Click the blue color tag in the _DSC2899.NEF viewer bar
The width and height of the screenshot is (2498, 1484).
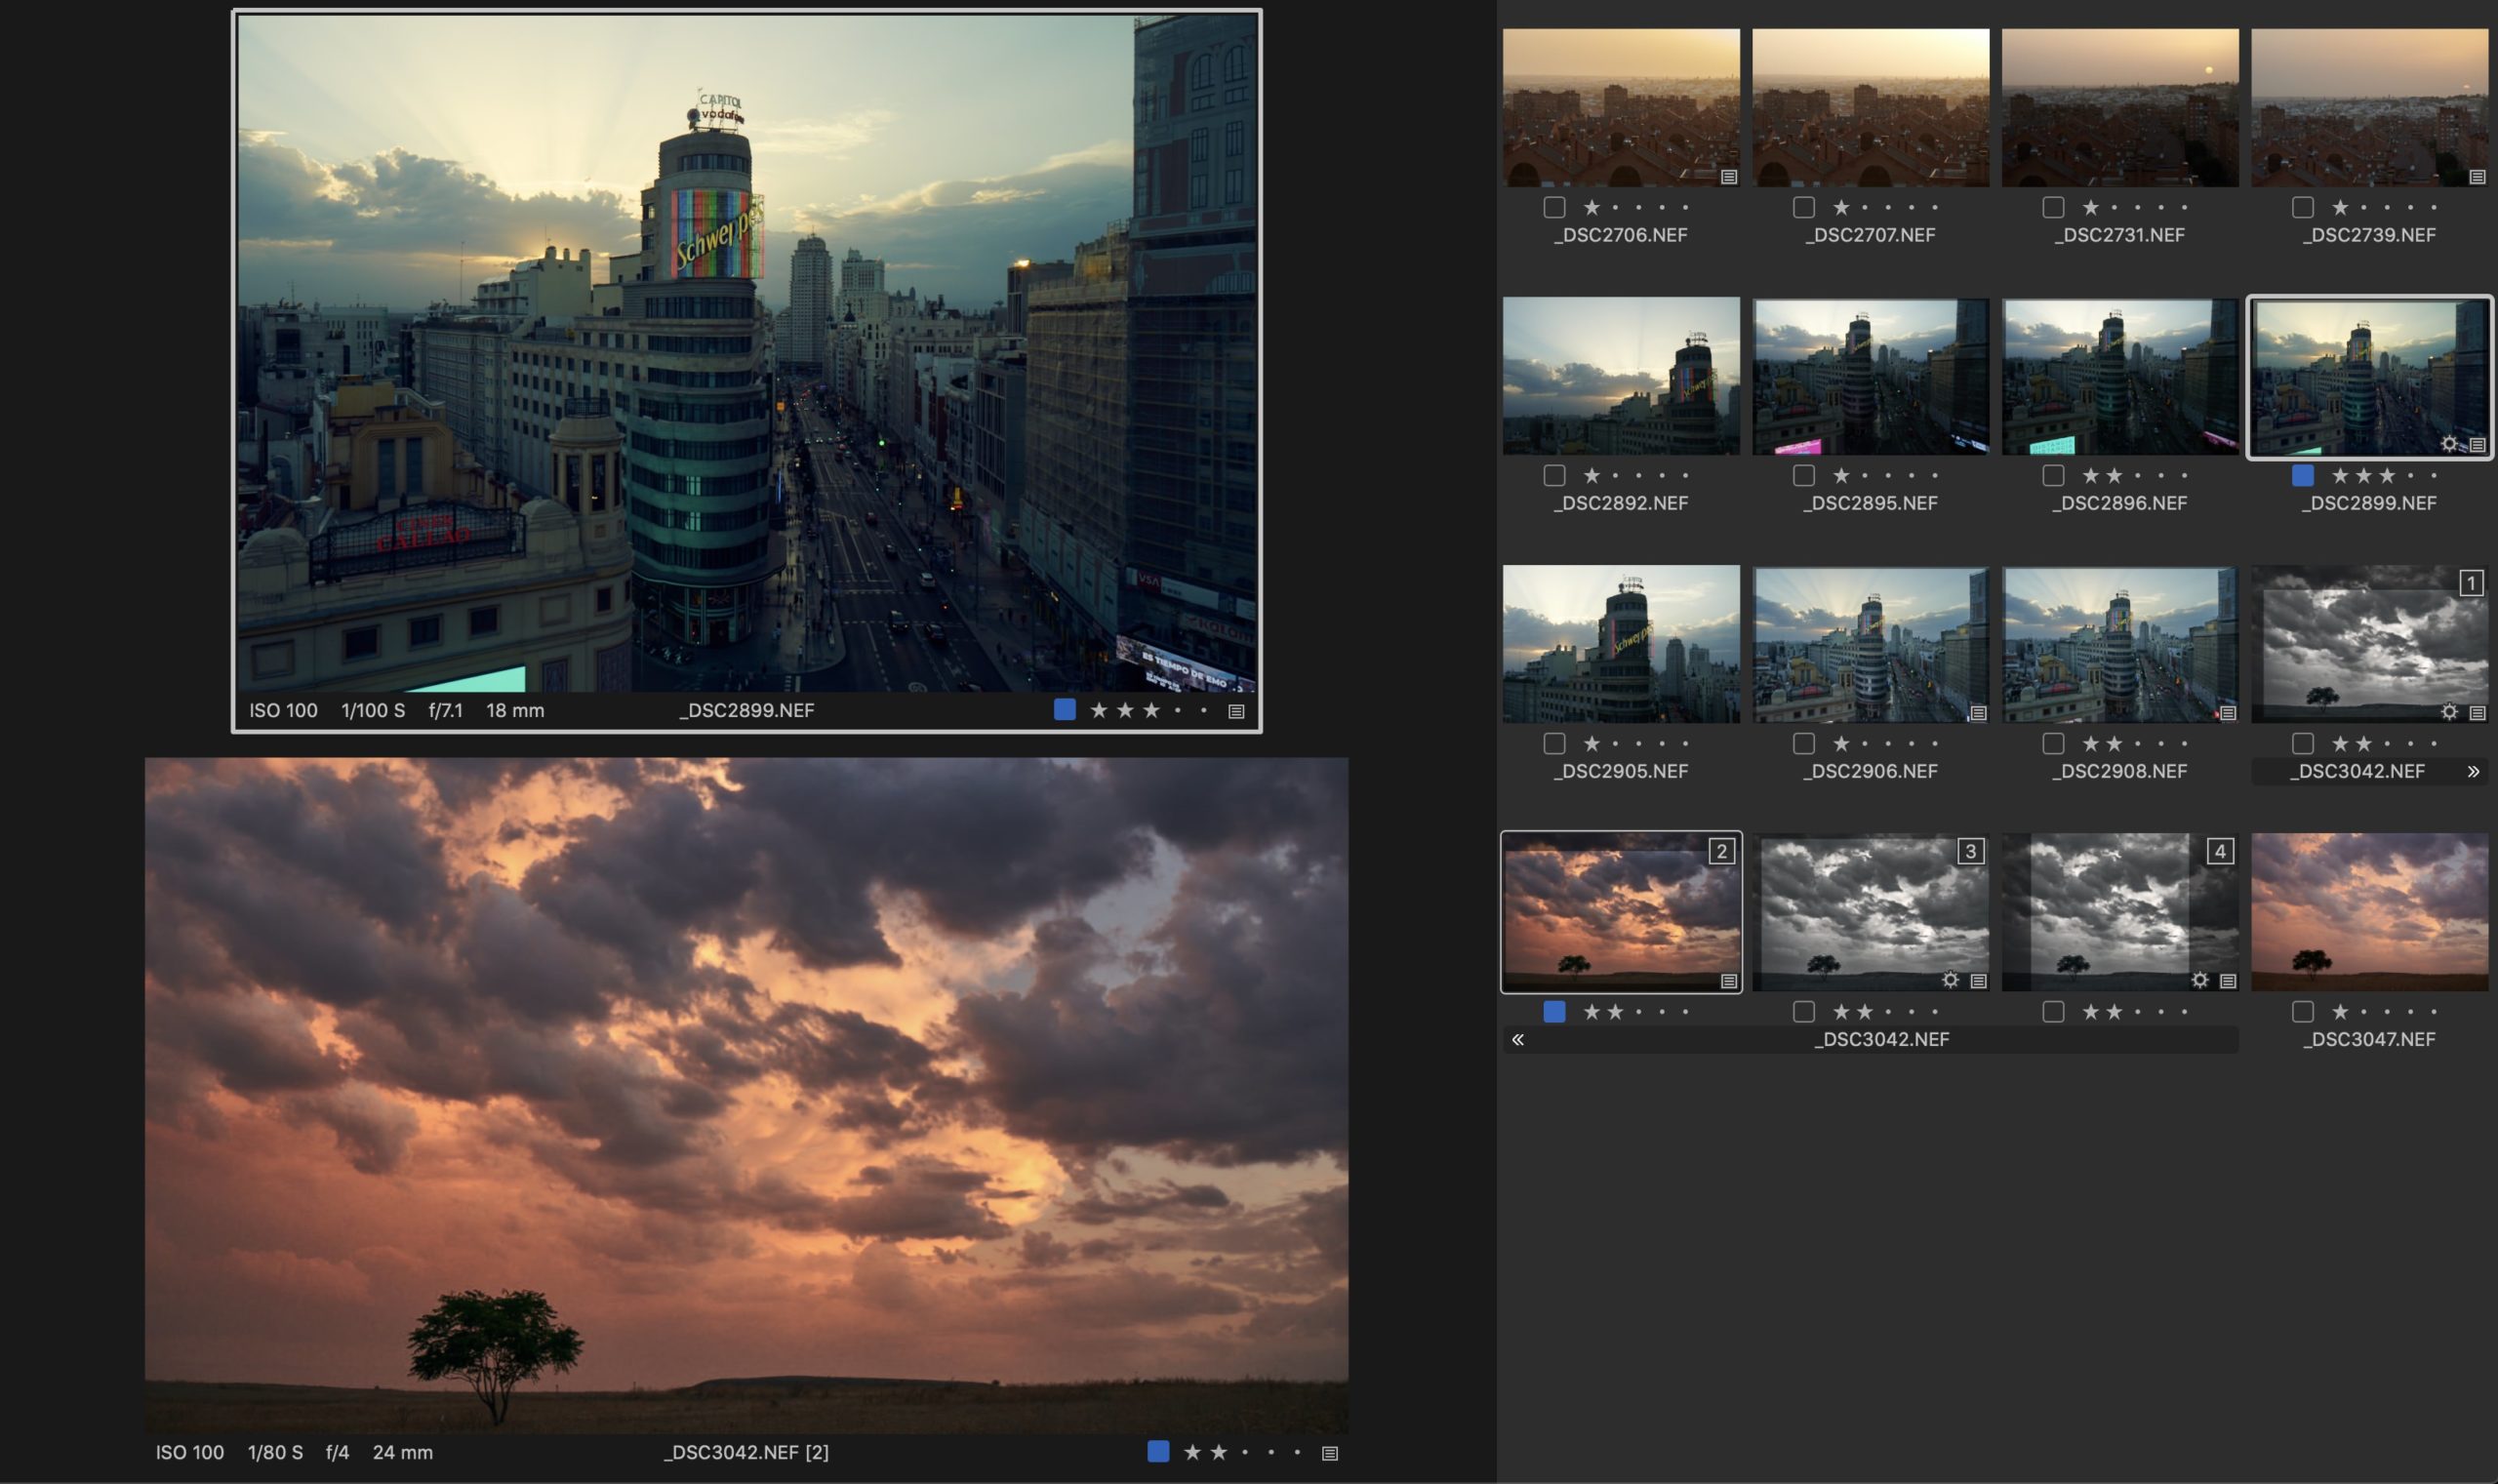click(1065, 710)
